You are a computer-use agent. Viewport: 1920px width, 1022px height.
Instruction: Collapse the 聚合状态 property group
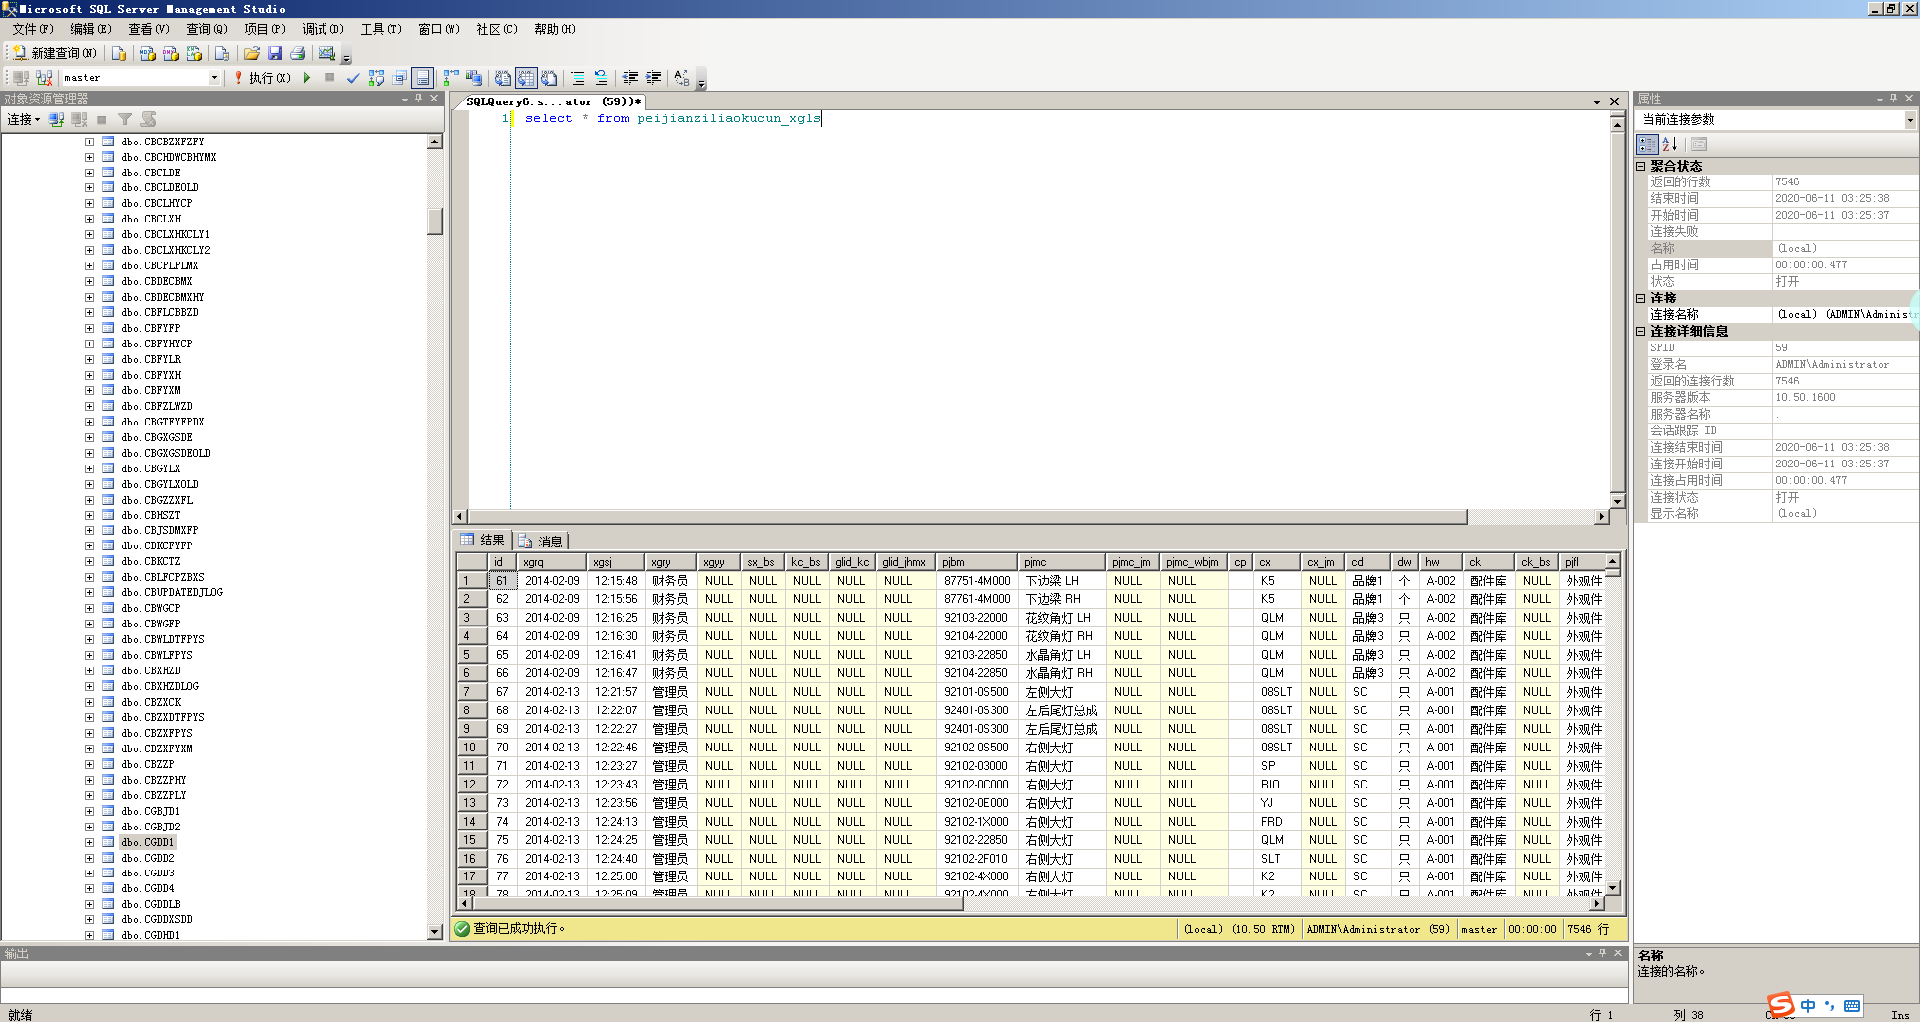[1641, 166]
